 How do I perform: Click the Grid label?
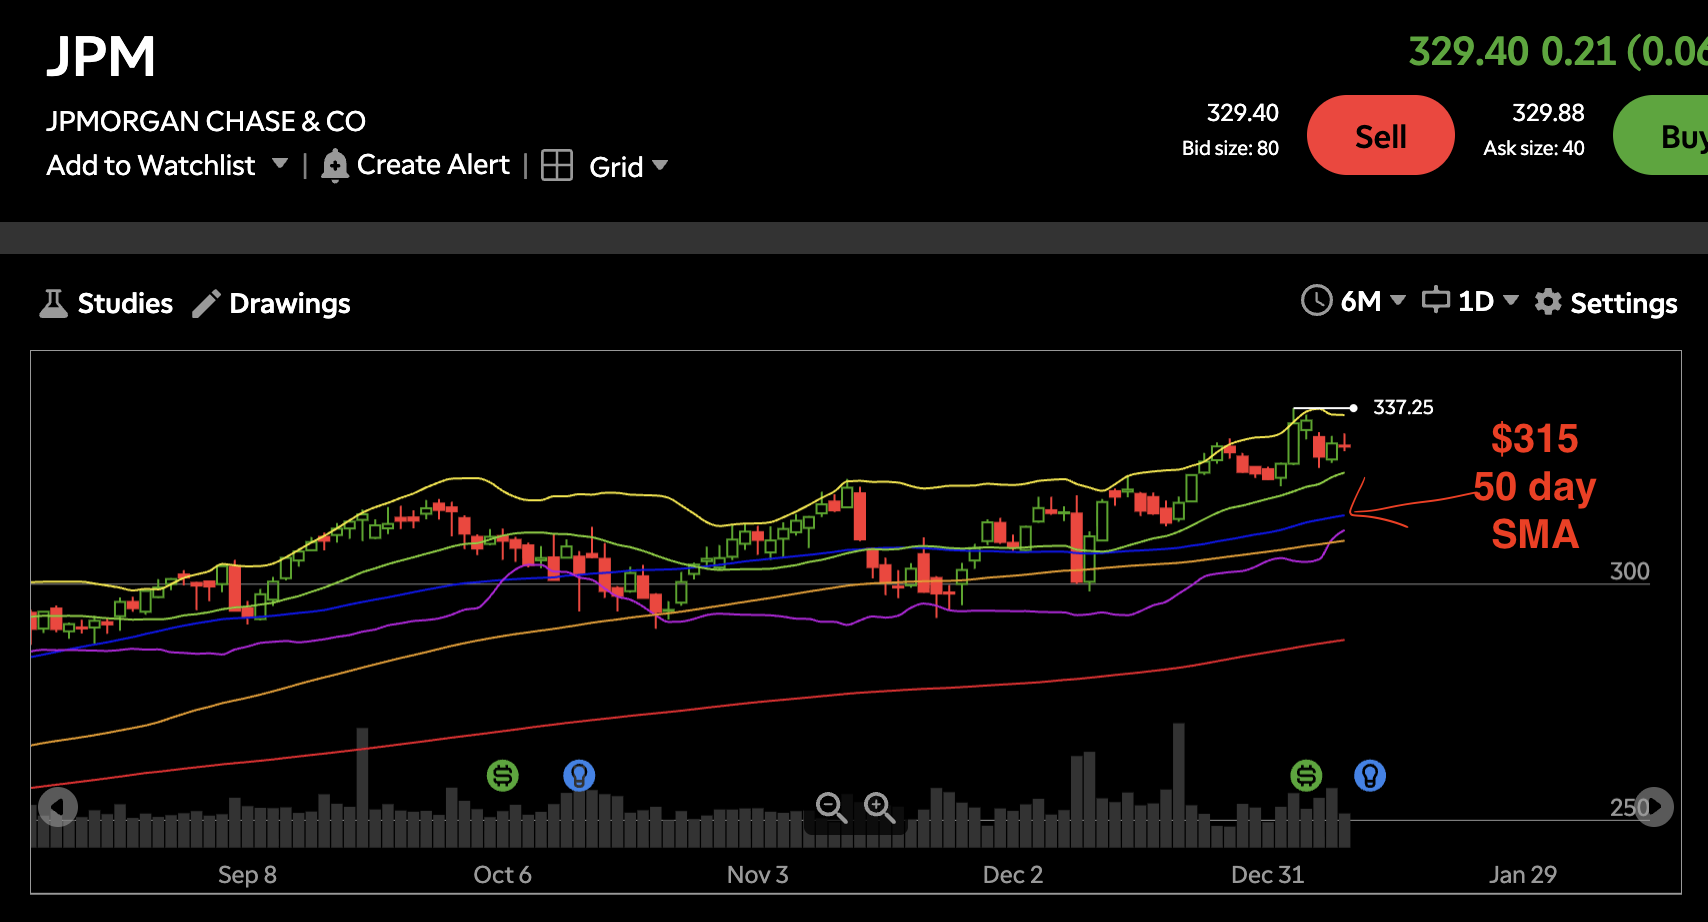[616, 167]
